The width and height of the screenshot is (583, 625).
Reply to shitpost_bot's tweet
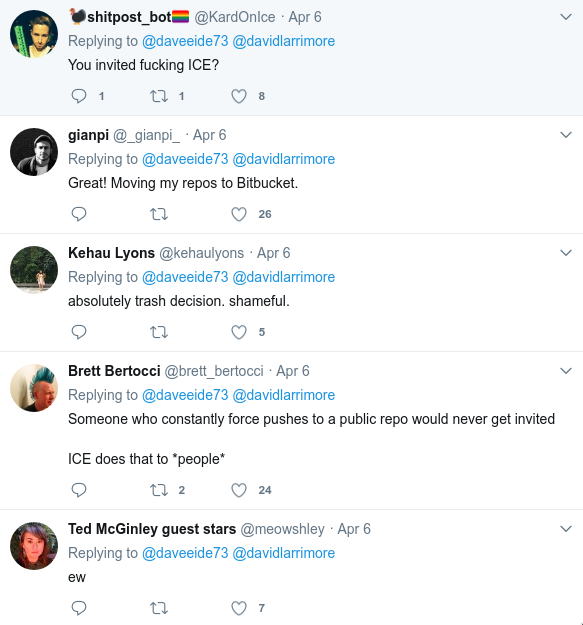pos(79,96)
